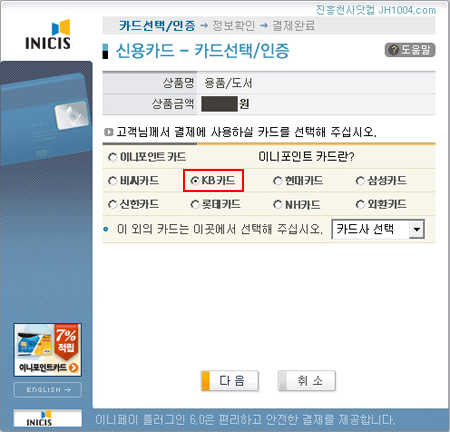Select the 이니포인트 카드 radio button
The height and width of the screenshot is (432, 450).
tap(112, 157)
